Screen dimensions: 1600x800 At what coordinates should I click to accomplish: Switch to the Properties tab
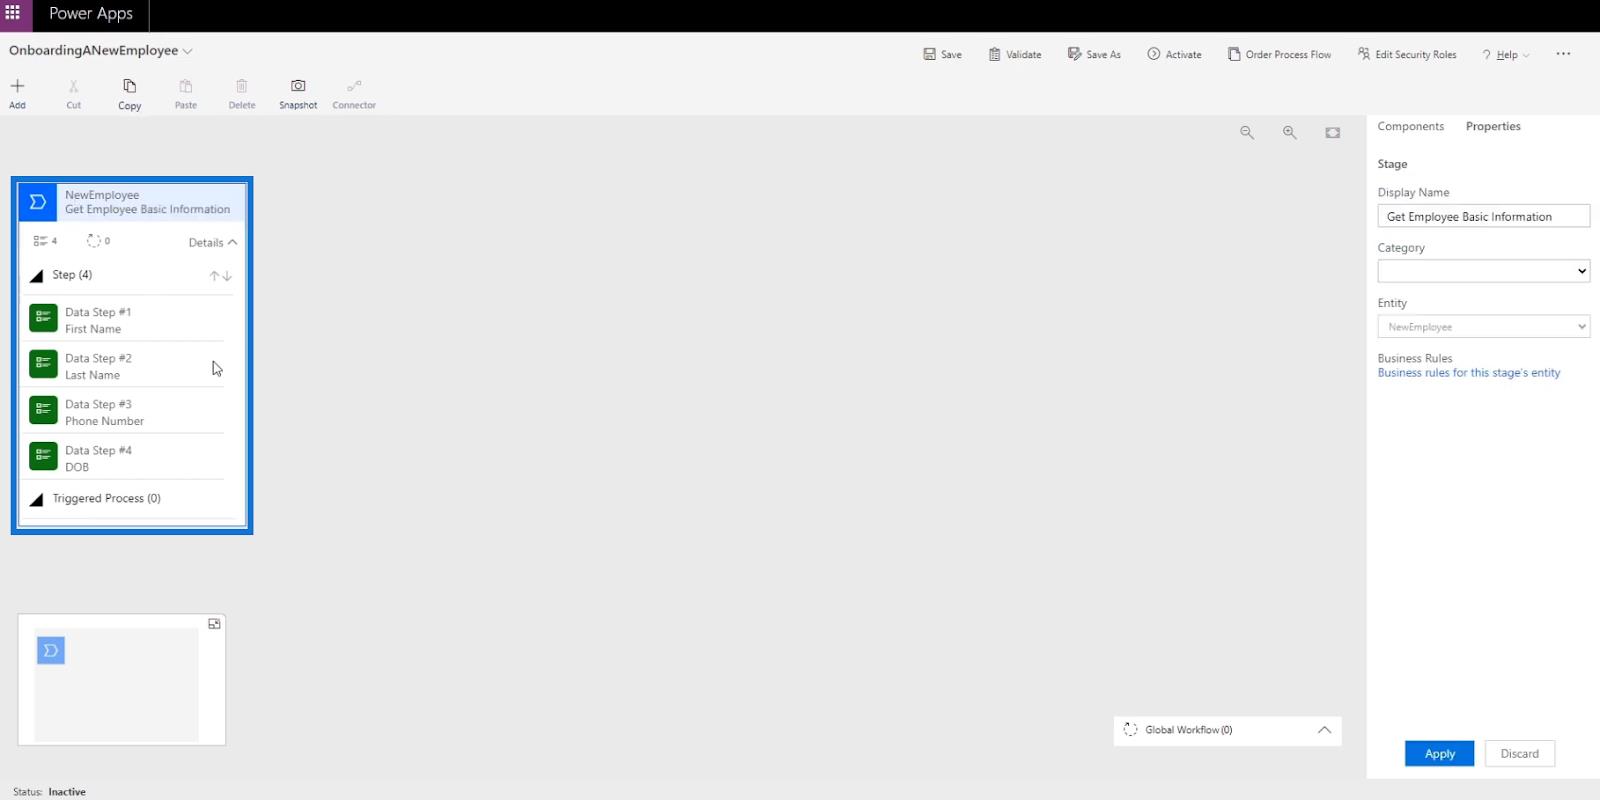[1493, 126]
